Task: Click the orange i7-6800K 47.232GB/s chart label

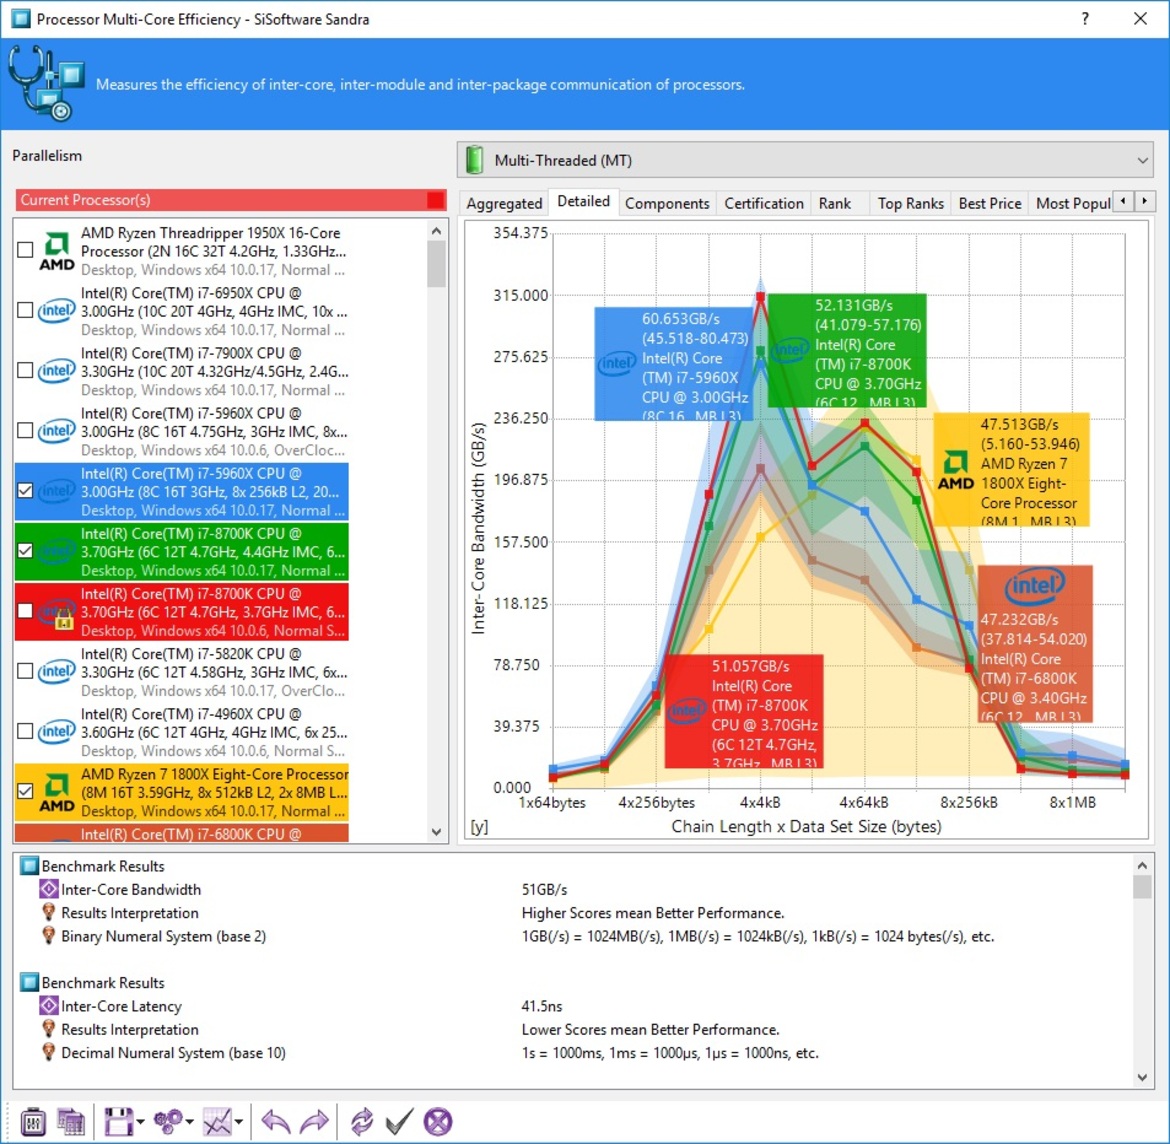Action: tap(1036, 644)
